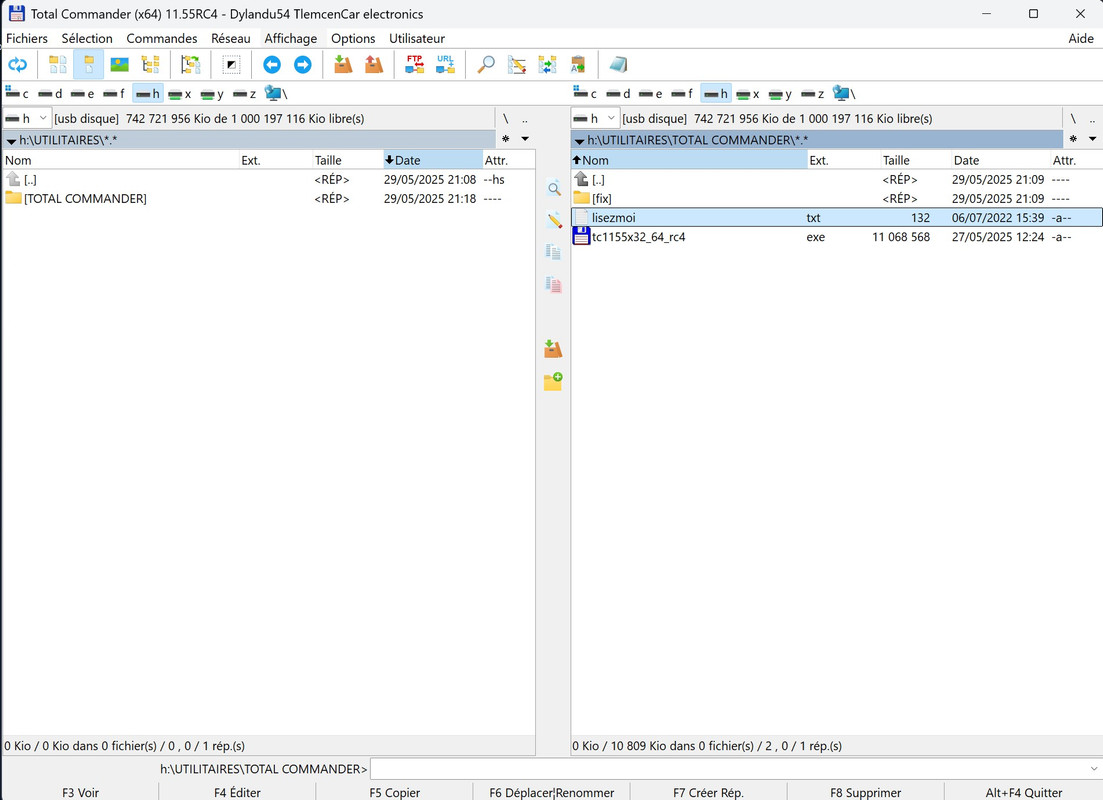Select drive c in the left drive bar
This screenshot has height=800, width=1103.
[17, 94]
